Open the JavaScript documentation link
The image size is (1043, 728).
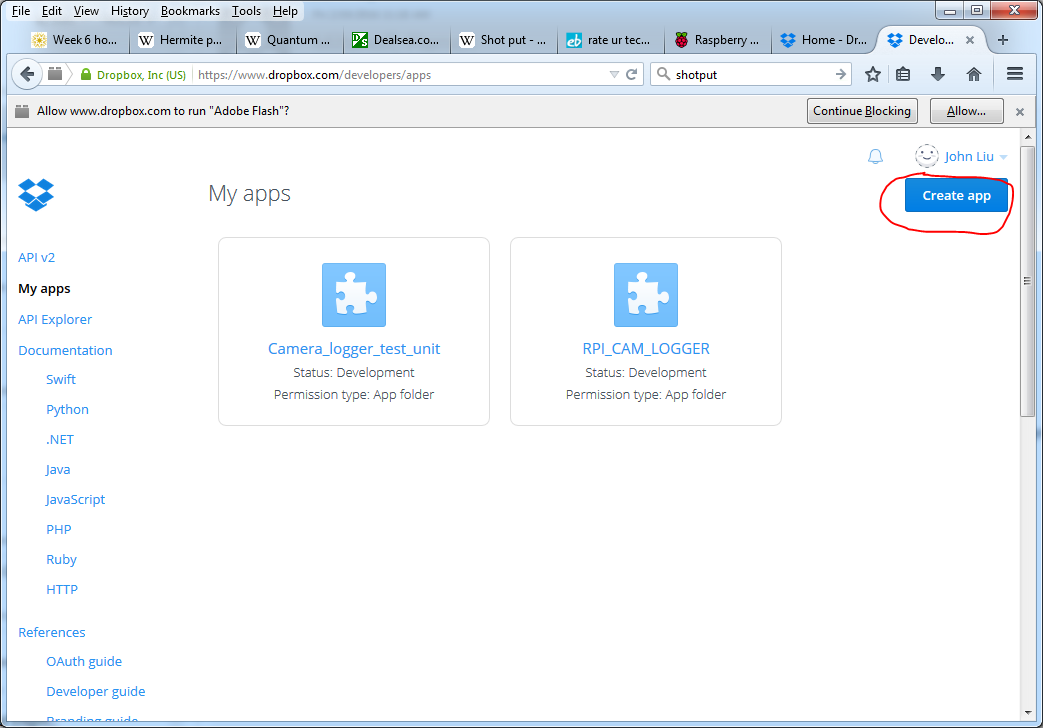coord(75,500)
